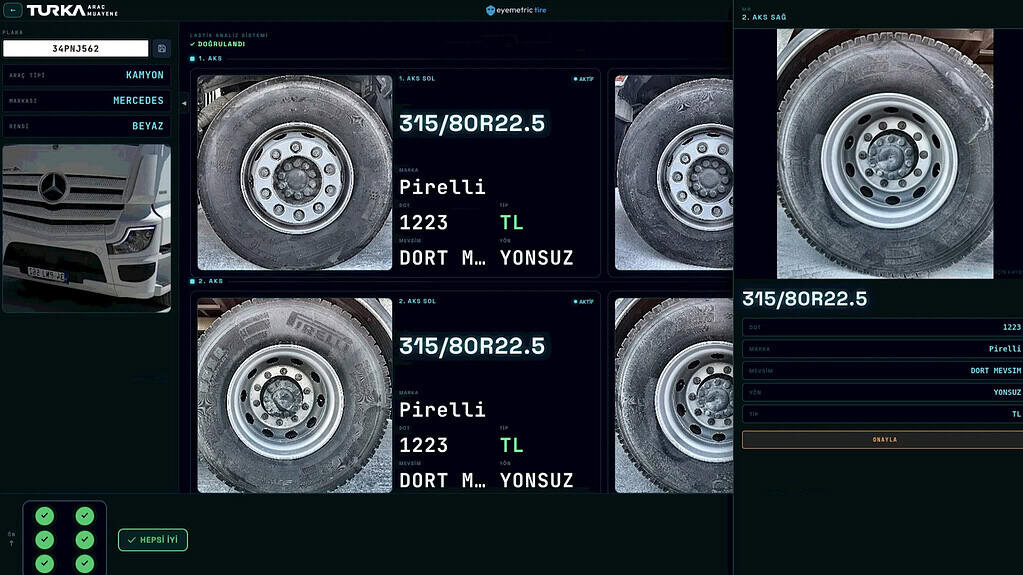This screenshot has height=575, width=1023.
Task: Edit the Marka field showing Pirelli in detail panel
Action: point(883,349)
